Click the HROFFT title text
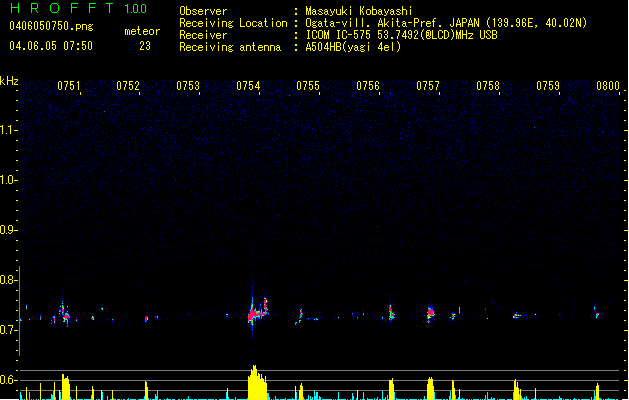Image resolution: width=629 pixels, height=400 pixels. pos(63,8)
